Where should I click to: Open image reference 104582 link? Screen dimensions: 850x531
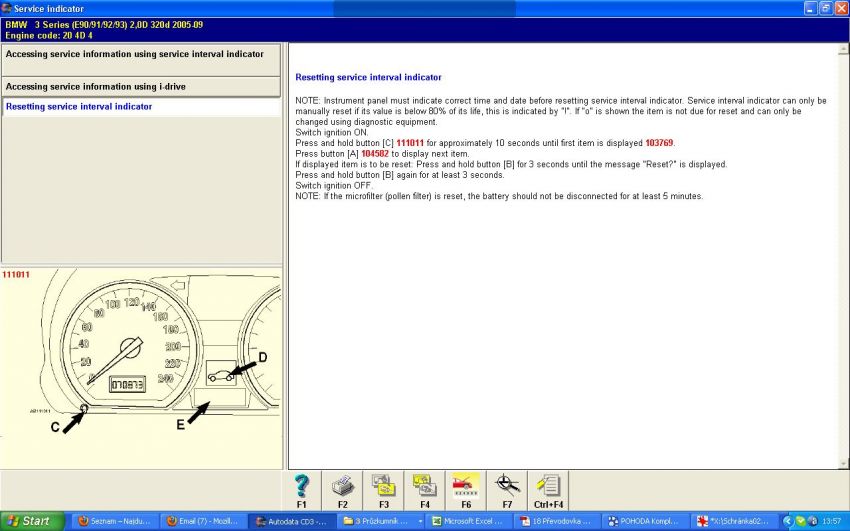[375, 154]
